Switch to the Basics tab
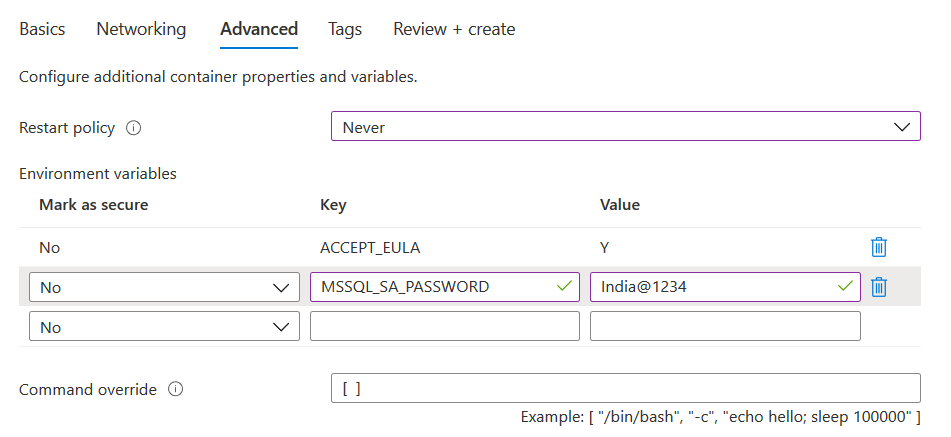This screenshot has height=437, width=951. click(42, 29)
